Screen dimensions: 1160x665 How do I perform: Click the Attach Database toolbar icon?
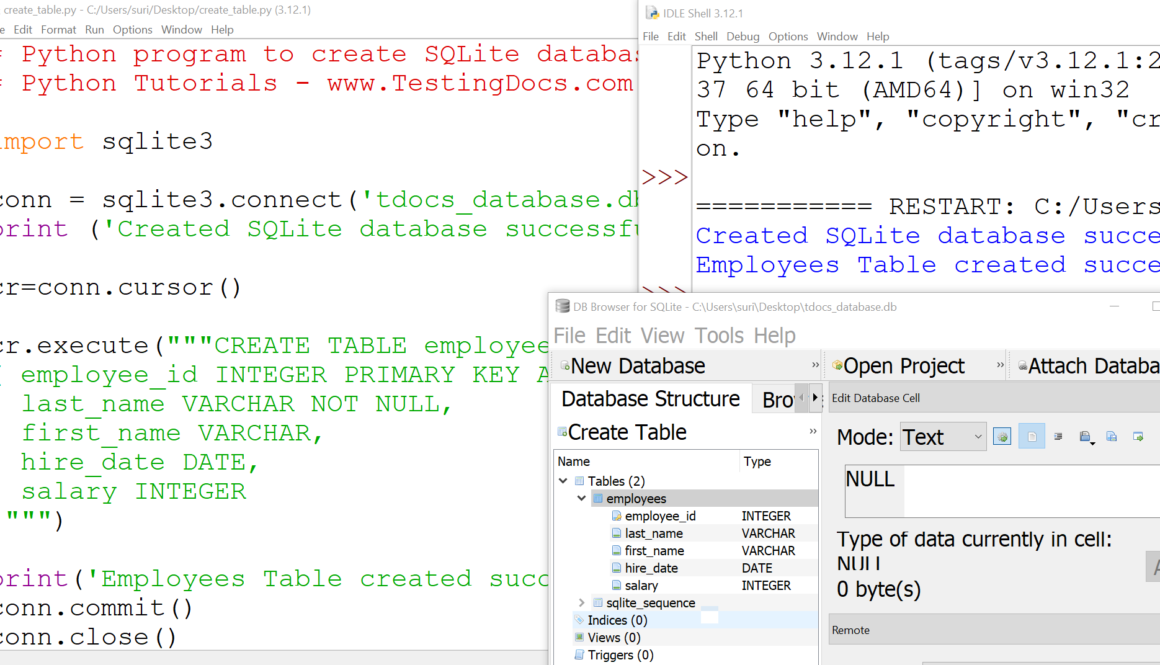pyautogui.click(x=1022, y=367)
